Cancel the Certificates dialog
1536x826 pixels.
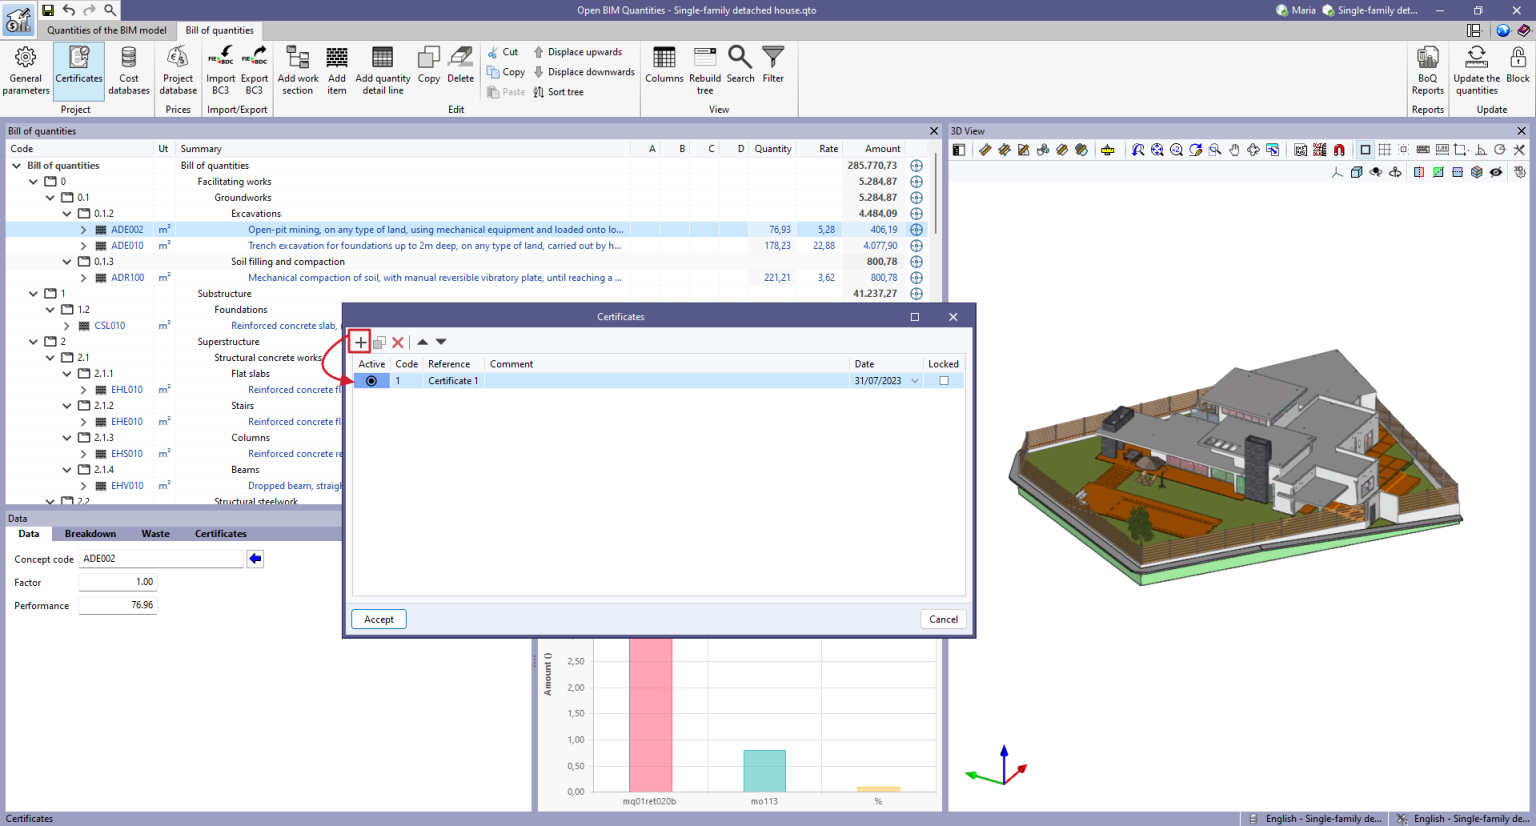(x=943, y=619)
